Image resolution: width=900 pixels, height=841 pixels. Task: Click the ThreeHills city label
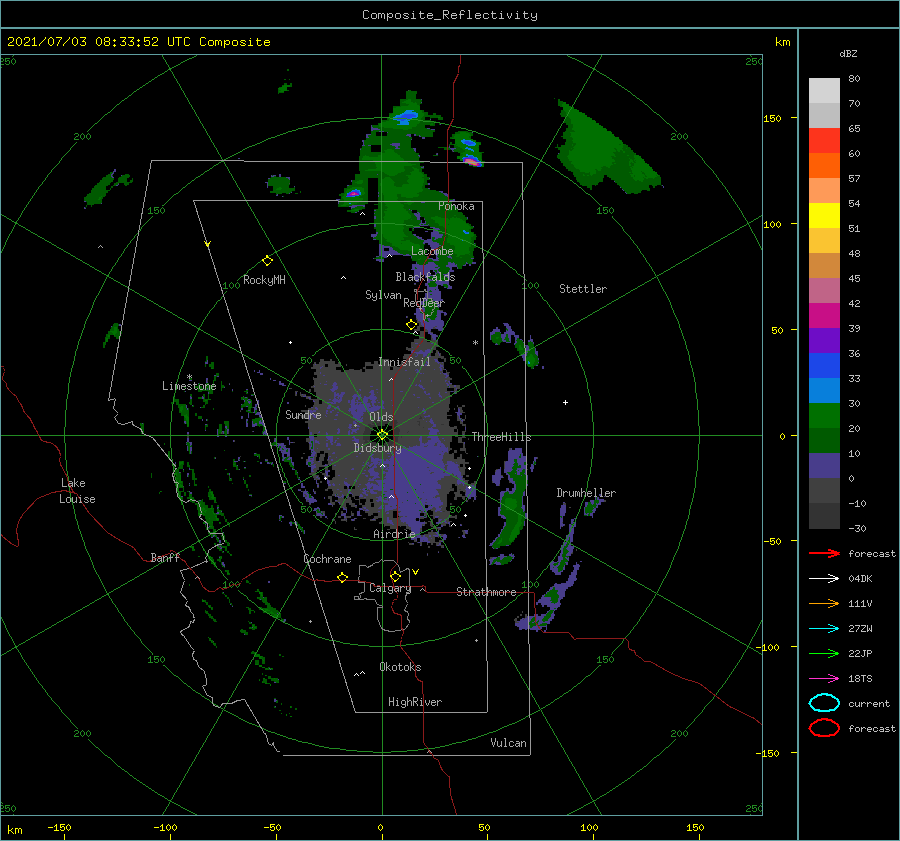pyautogui.click(x=502, y=437)
